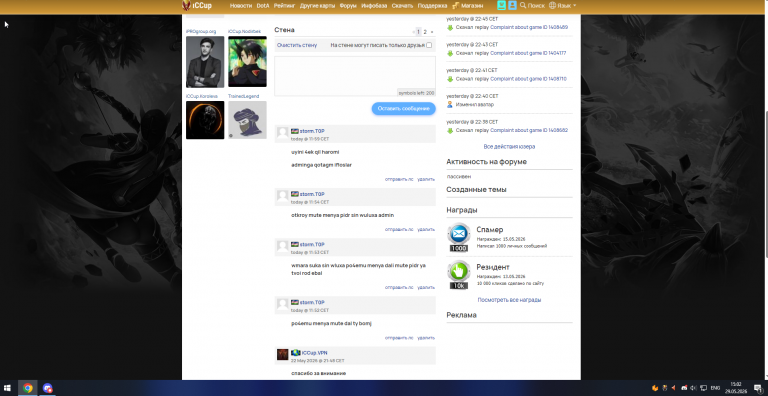
Task: Open the Форум menu item
Action: [348, 5]
